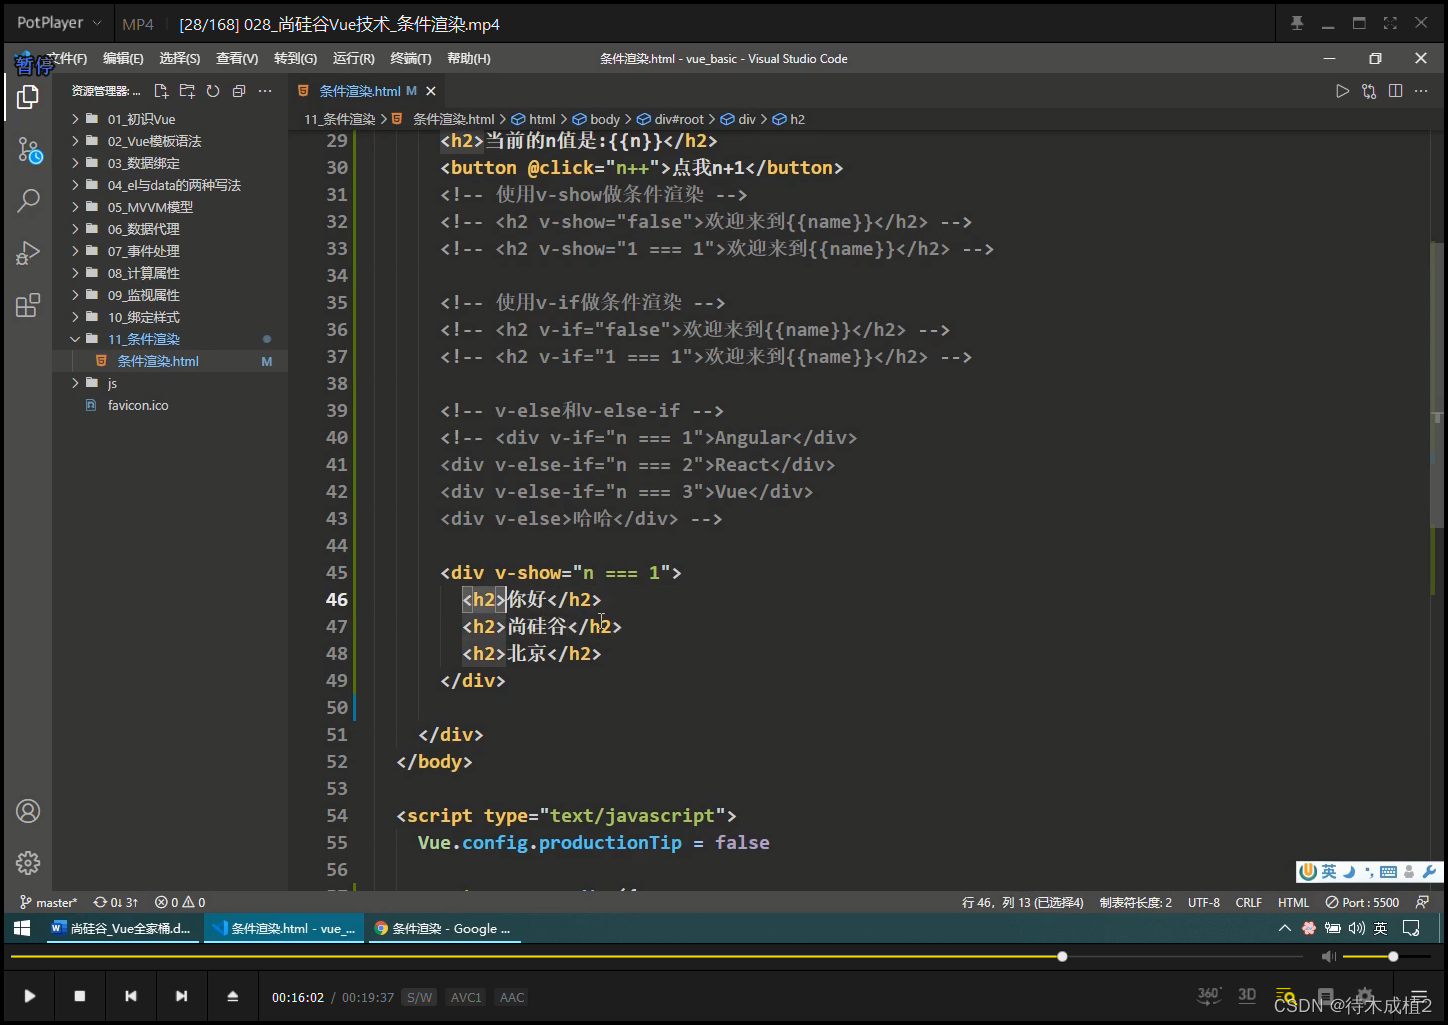1448x1025 pixels.
Task: Toggle PotPlayer 3D mode
Action: coord(1247,995)
